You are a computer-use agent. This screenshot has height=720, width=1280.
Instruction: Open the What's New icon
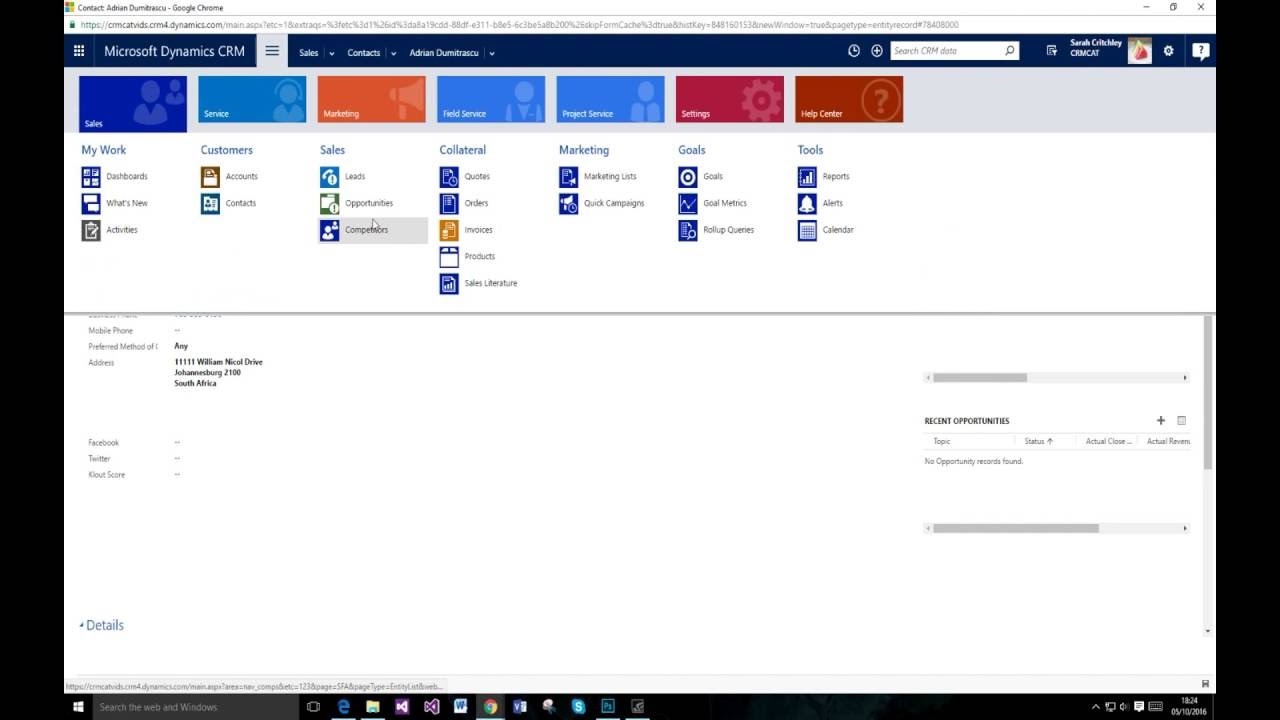(x=91, y=204)
